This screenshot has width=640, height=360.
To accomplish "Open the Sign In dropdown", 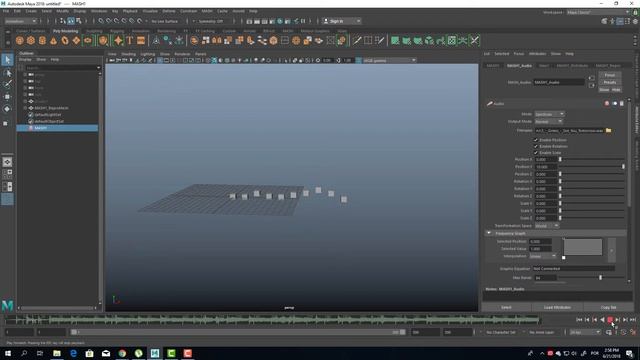I will [341, 21].
